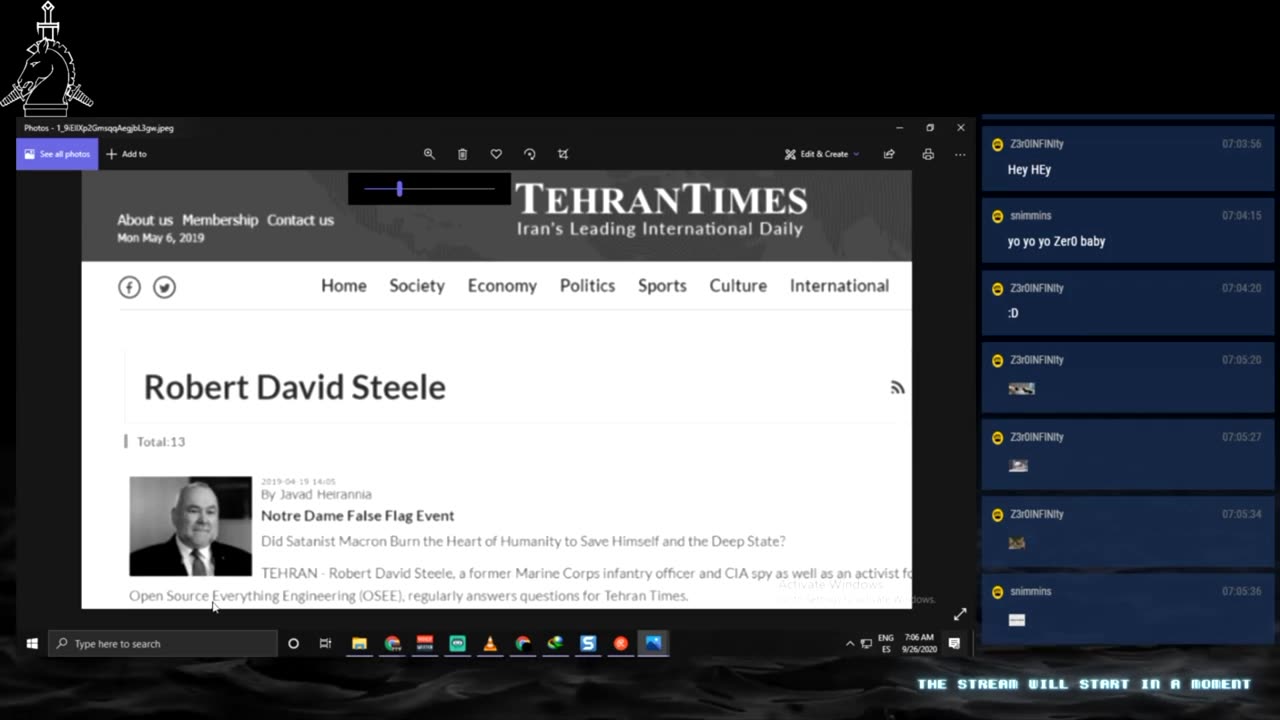Open the notification action center
Screen dimensions: 1280x720
click(955, 643)
